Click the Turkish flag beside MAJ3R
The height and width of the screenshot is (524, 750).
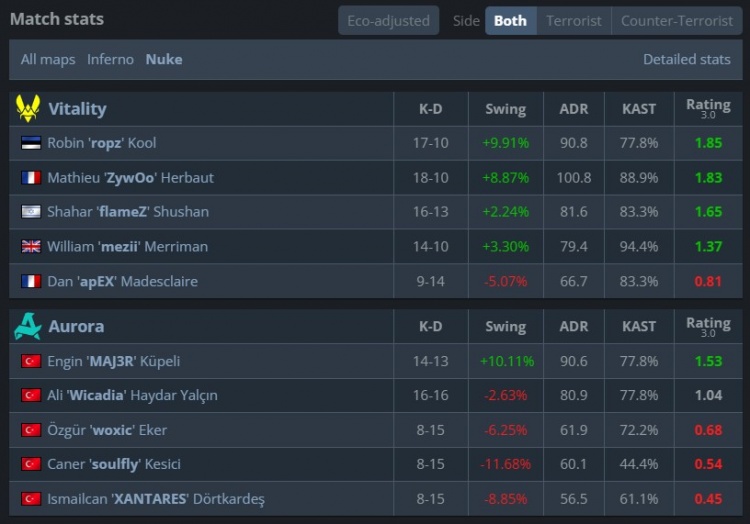[30, 361]
